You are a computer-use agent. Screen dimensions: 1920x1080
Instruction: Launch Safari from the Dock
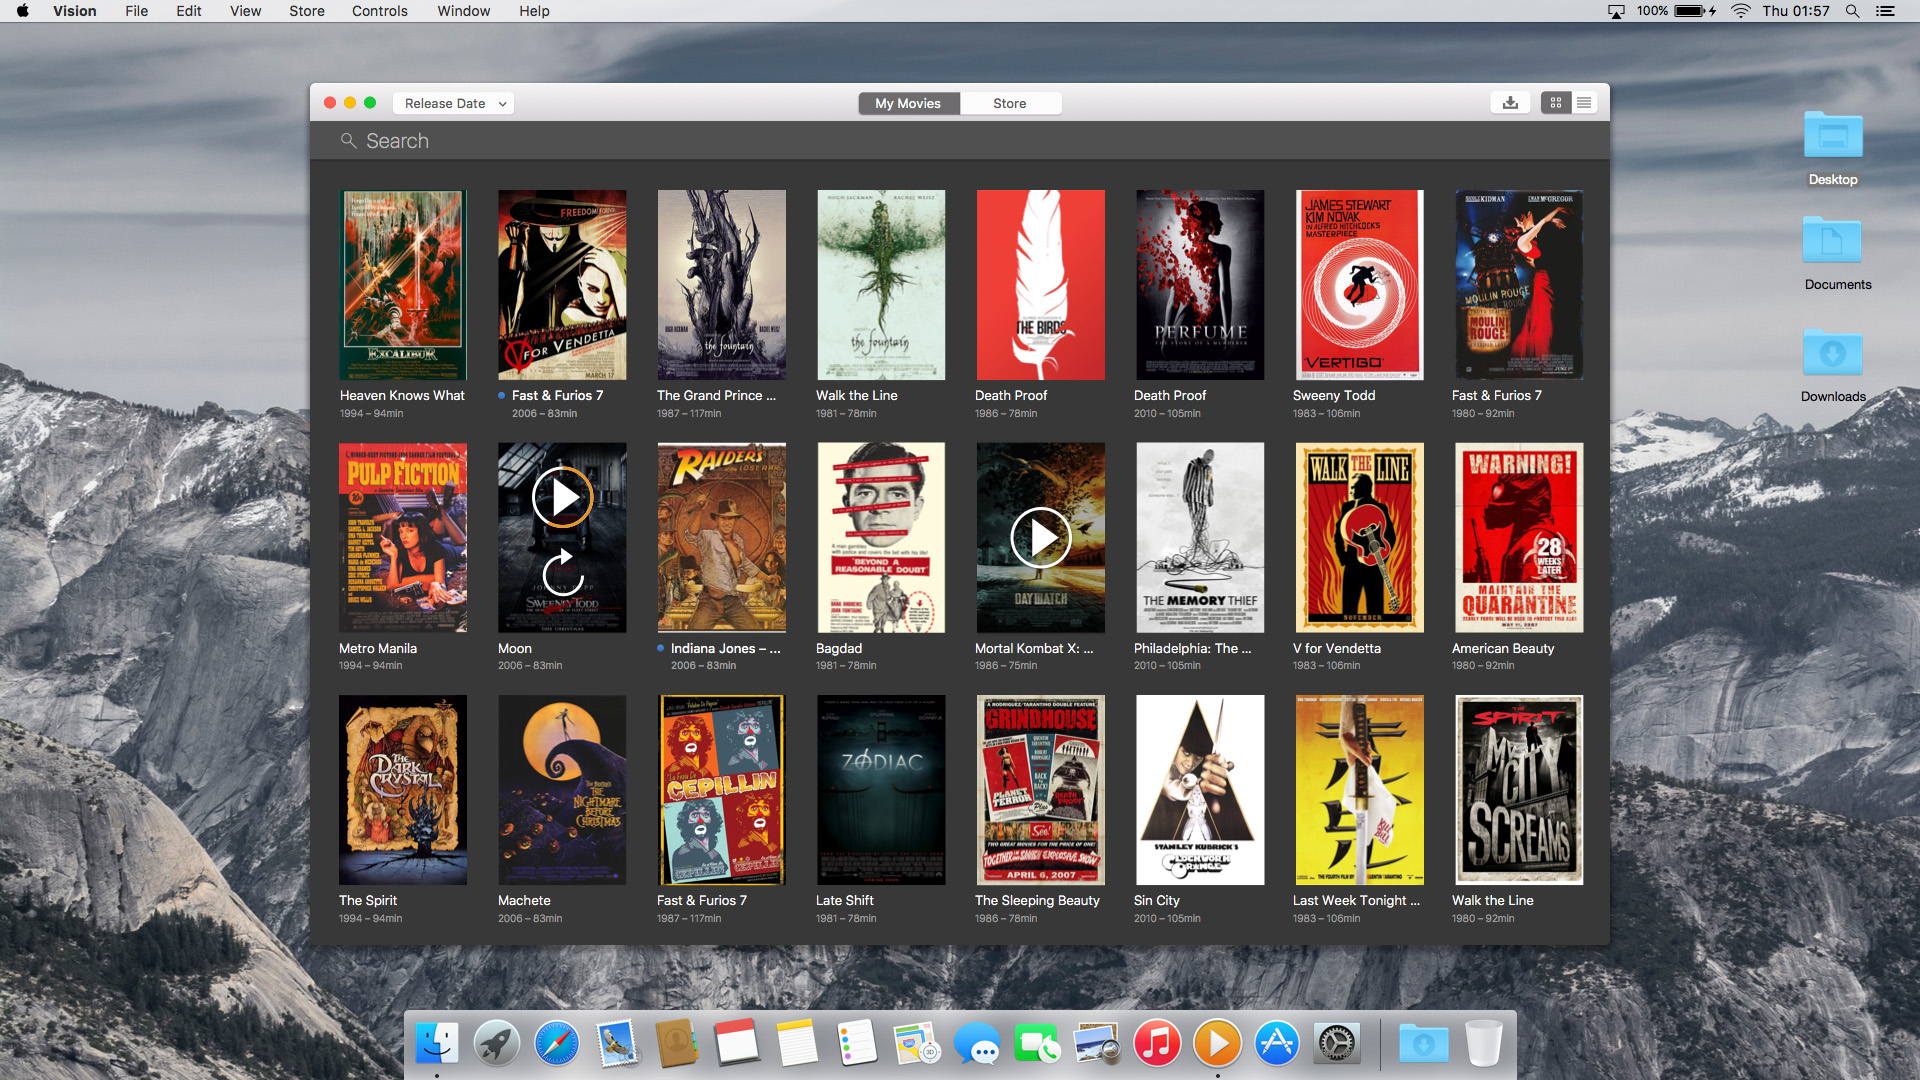pos(556,1043)
